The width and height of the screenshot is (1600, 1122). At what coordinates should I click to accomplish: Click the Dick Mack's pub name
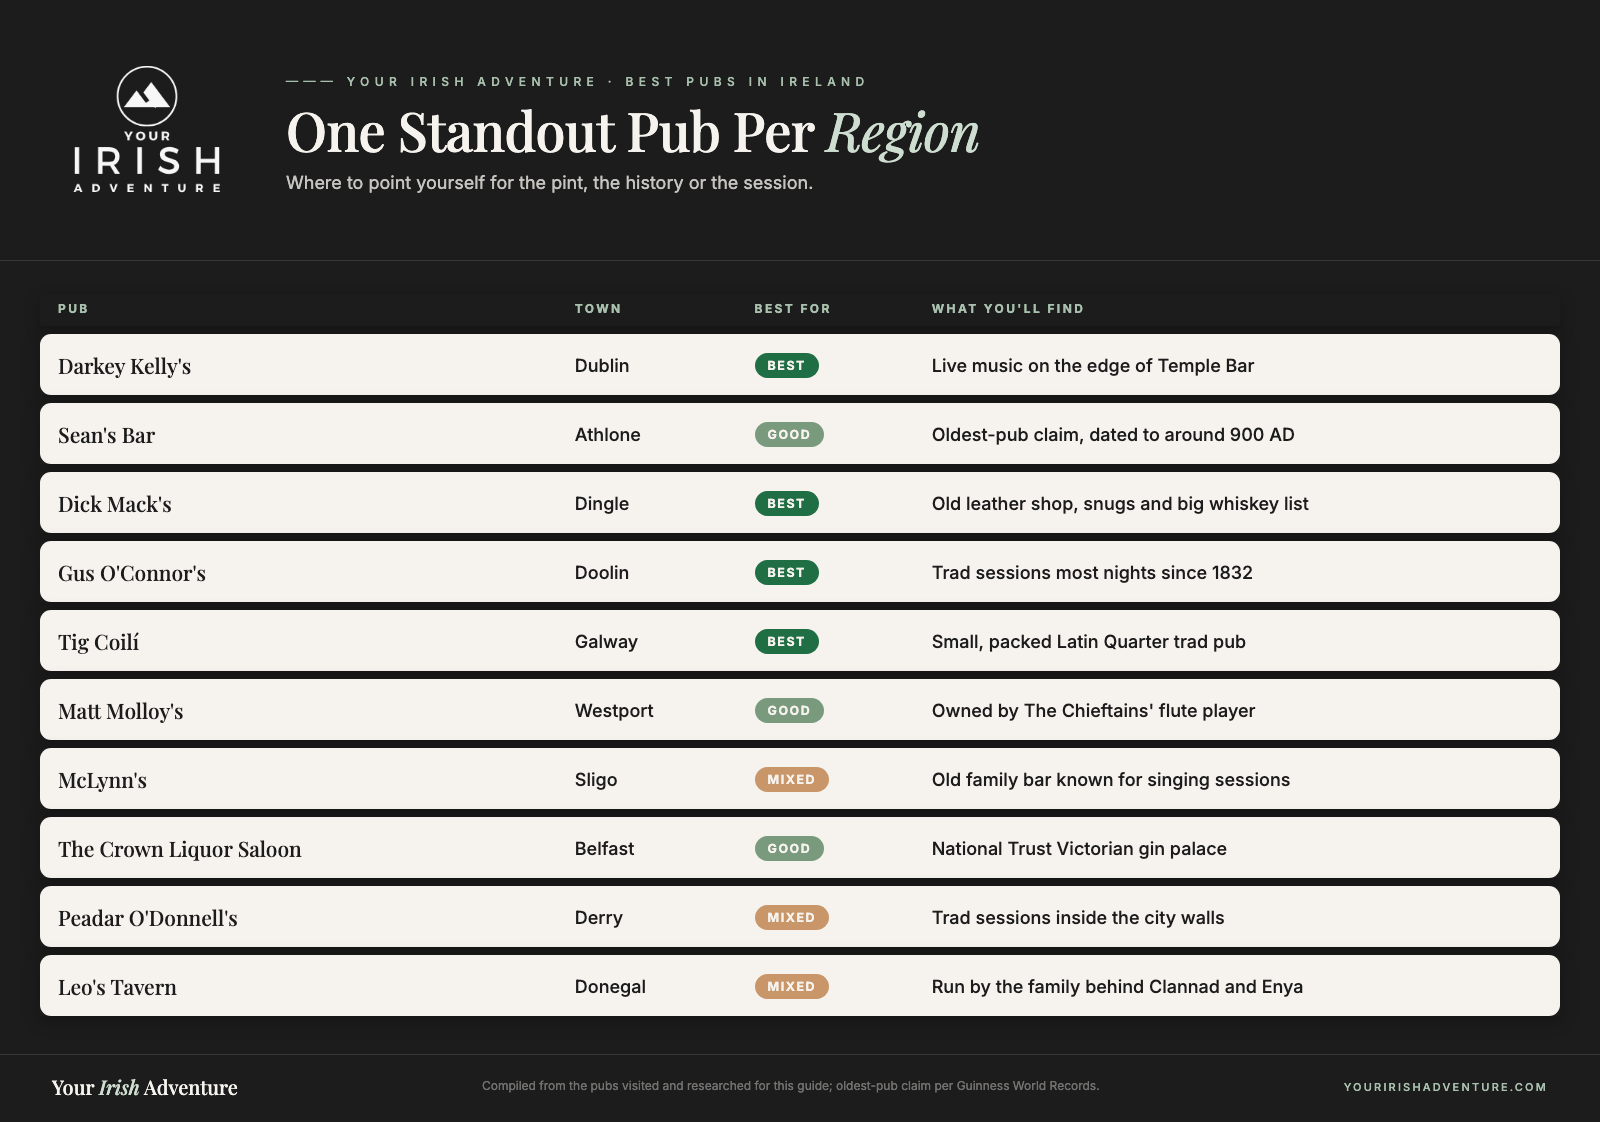point(115,504)
